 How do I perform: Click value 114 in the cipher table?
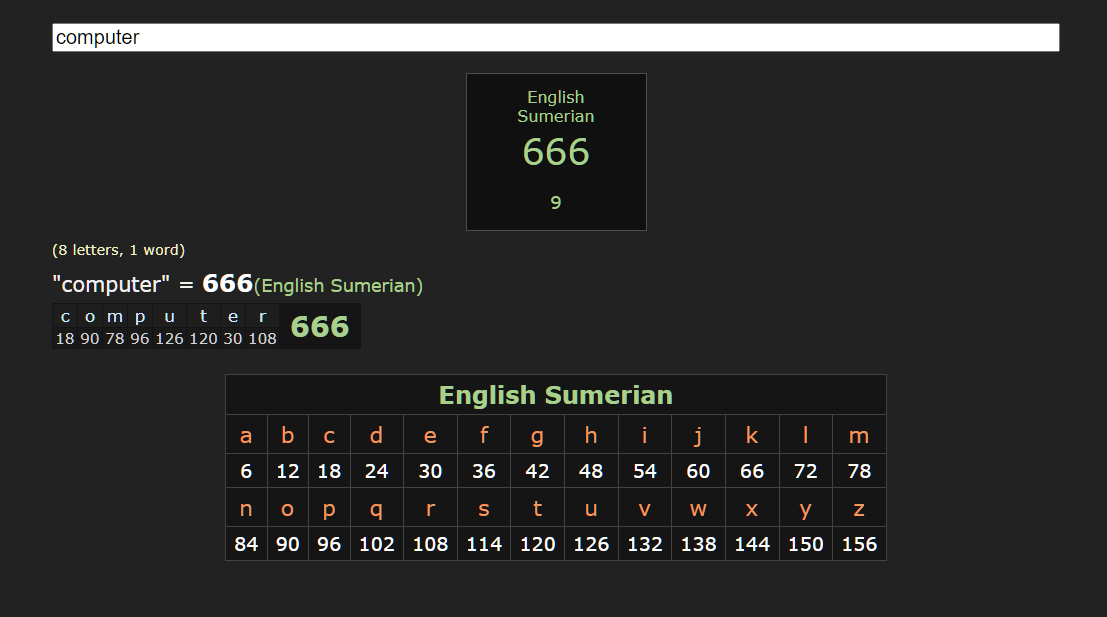(x=484, y=544)
